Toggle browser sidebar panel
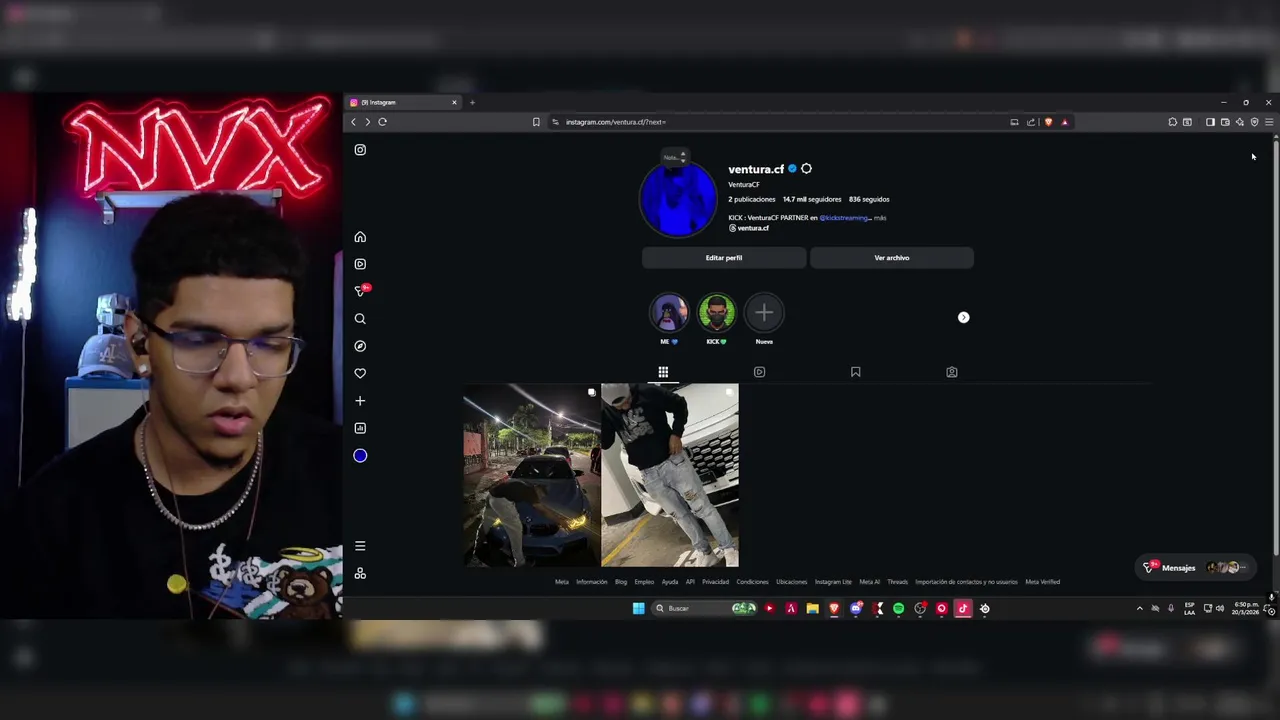This screenshot has height=720, width=1280. tap(1210, 122)
